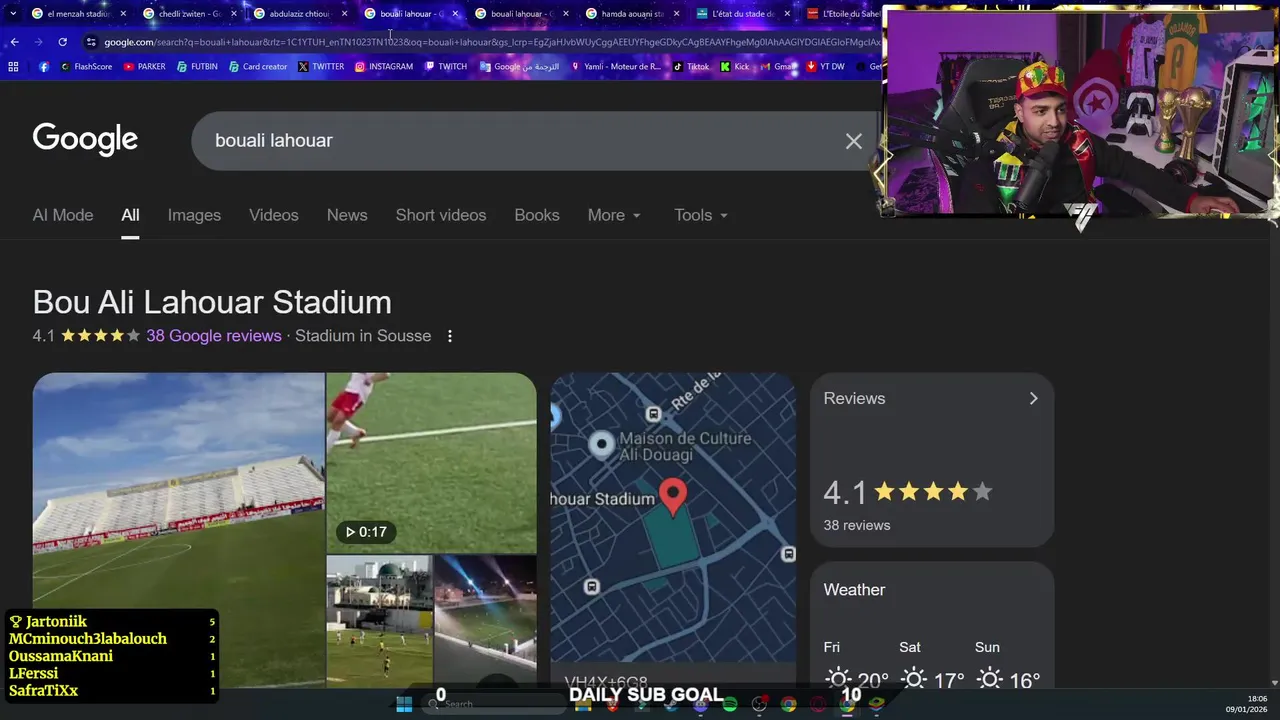Show Images search results
The height and width of the screenshot is (720, 1280).
pyautogui.click(x=194, y=215)
